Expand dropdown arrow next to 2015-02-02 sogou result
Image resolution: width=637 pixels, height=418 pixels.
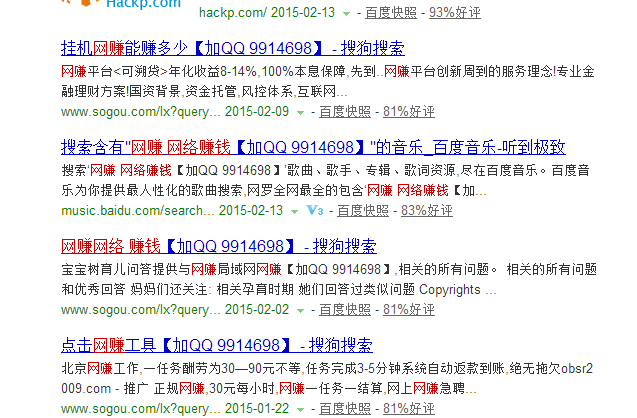(300, 311)
